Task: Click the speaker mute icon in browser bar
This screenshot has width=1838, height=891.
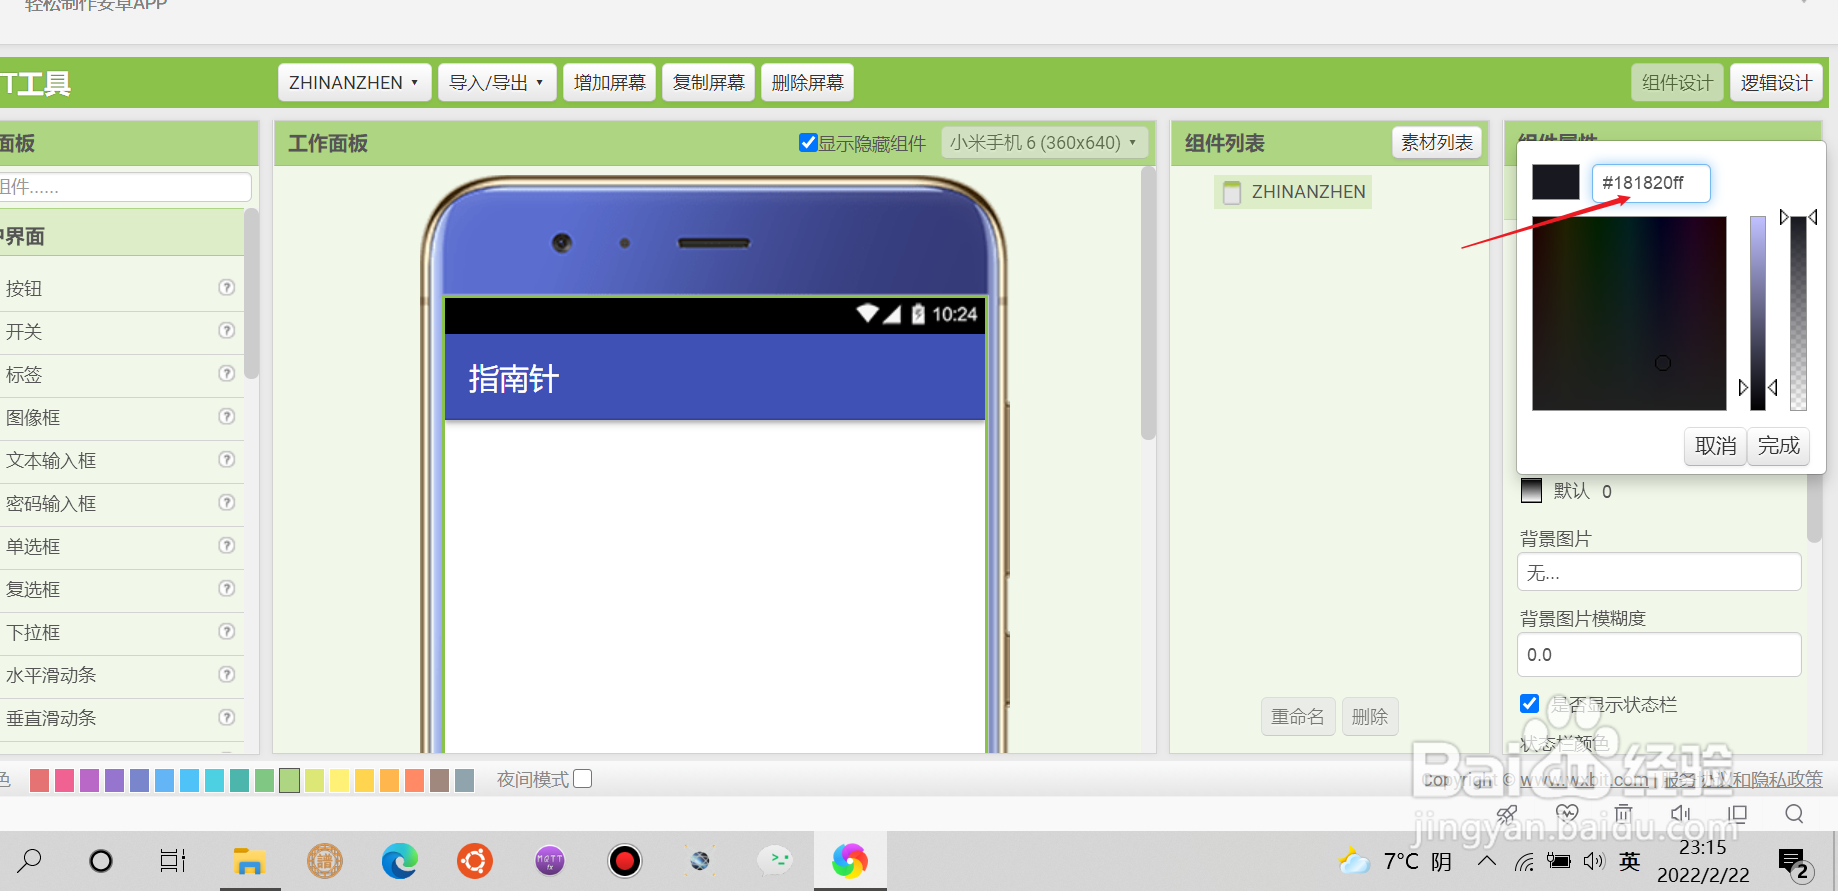Action: click(x=1681, y=814)
